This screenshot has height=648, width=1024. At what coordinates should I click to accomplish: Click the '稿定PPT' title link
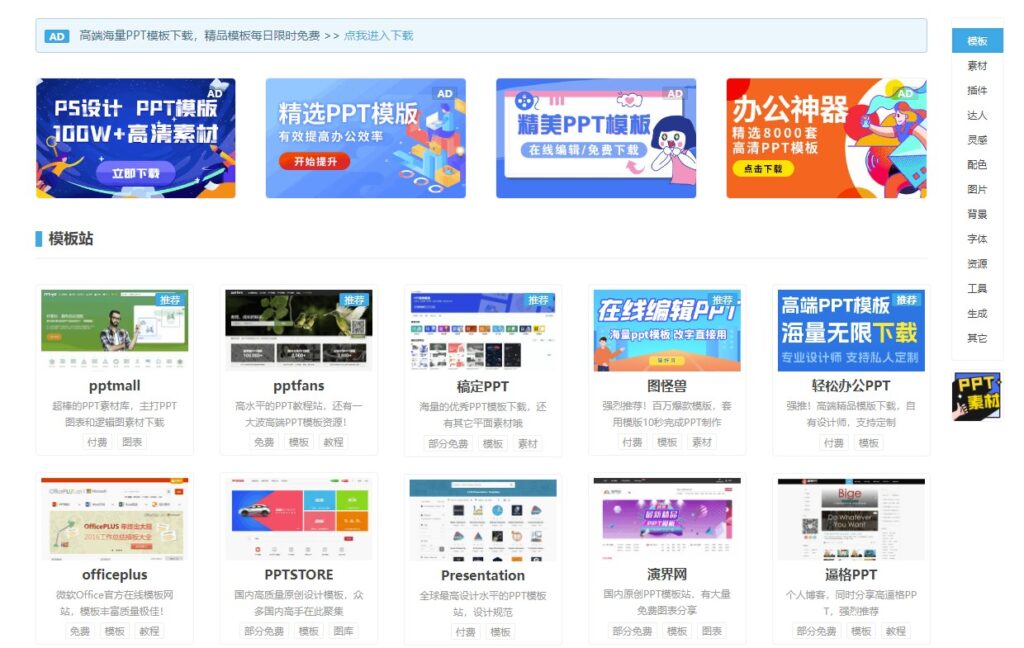pyautogui.click(x=483, y=386)
